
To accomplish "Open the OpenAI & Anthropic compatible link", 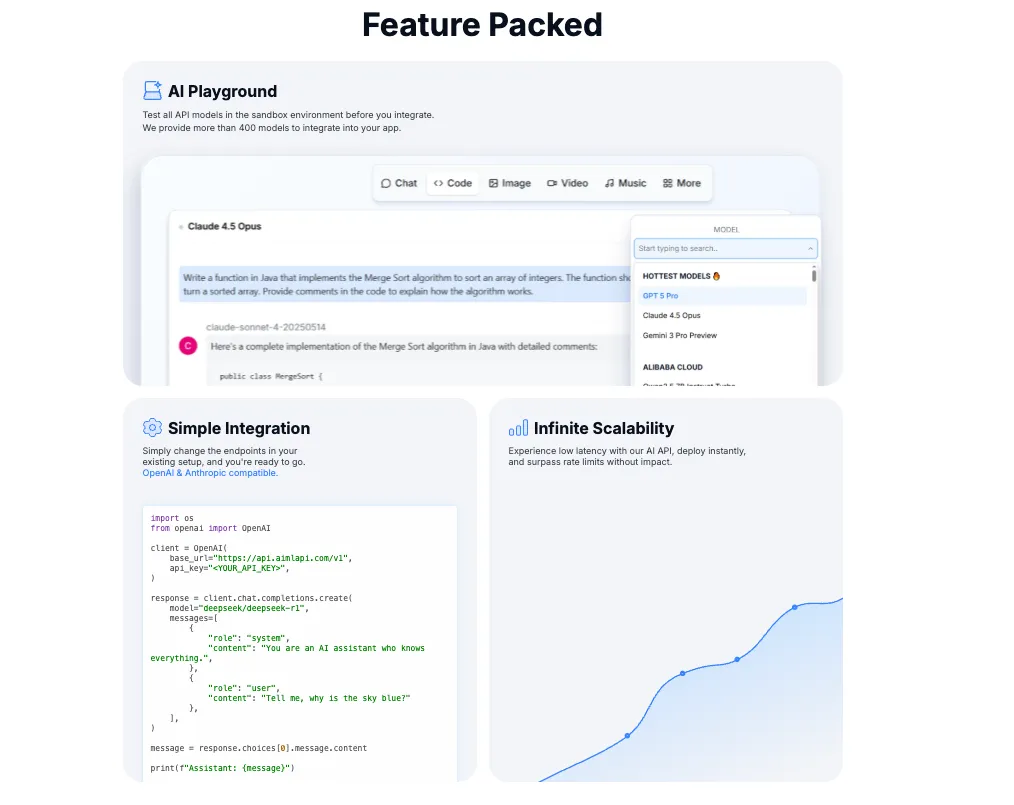I will pyautogui.click(x=210, y=473).
